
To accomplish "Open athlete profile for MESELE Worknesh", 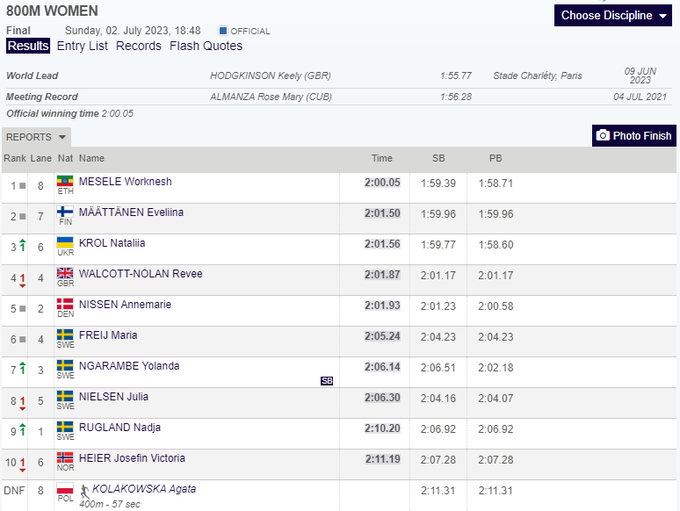I will (125, 182).
